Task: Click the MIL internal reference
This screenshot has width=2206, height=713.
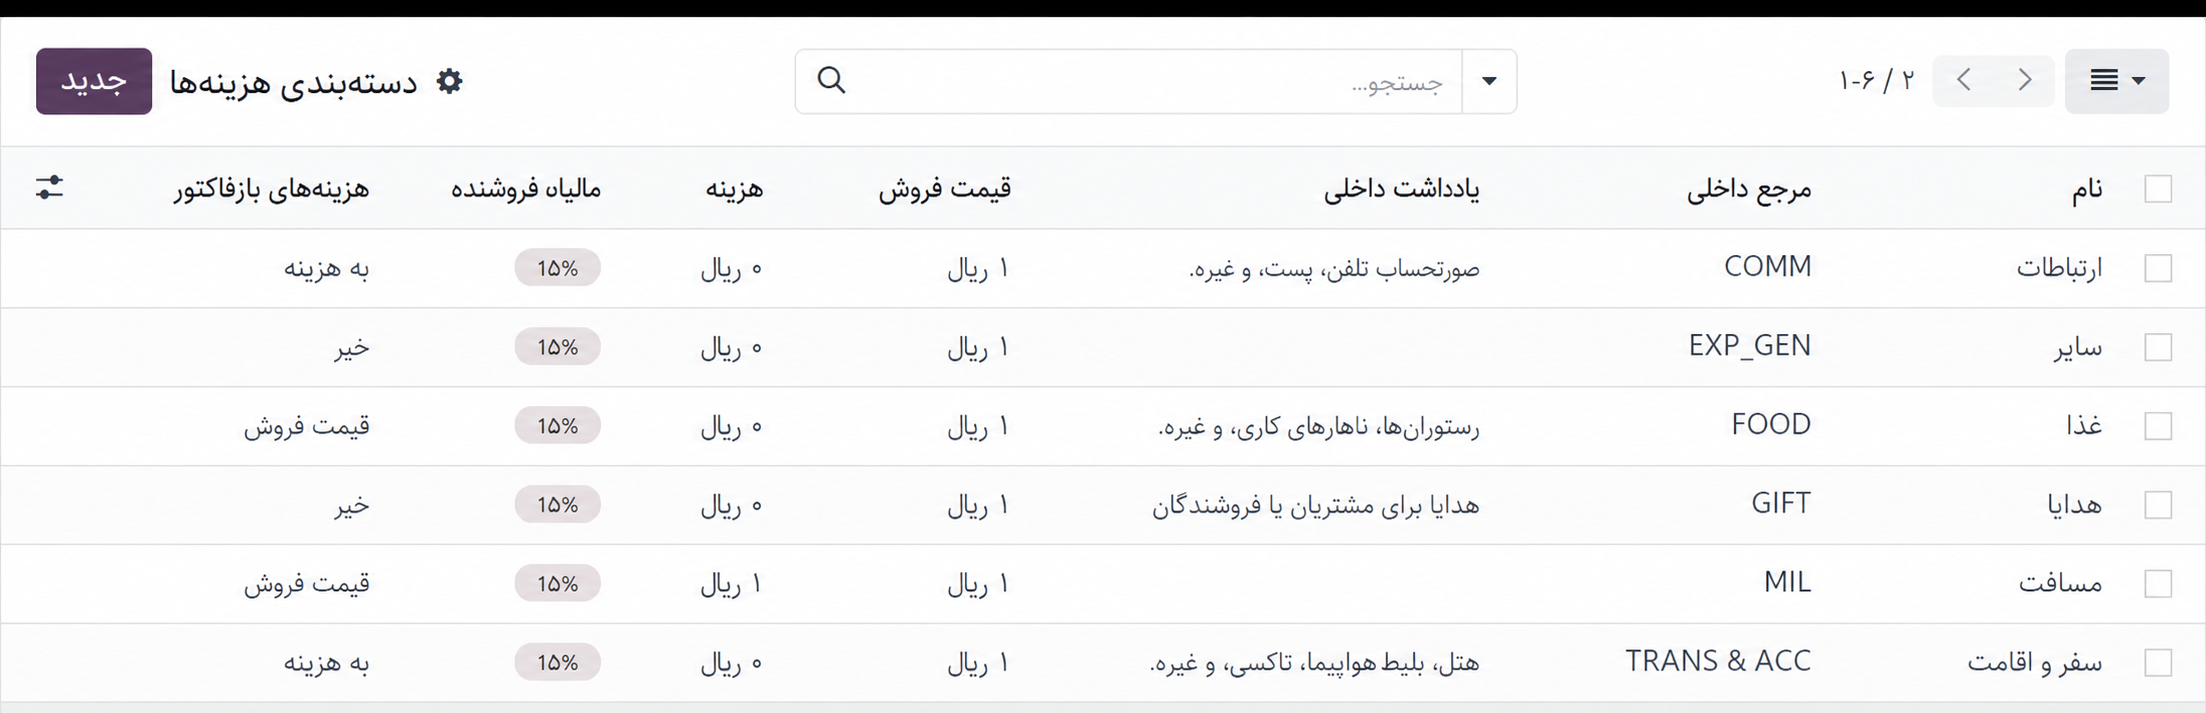Action: 1787,582
